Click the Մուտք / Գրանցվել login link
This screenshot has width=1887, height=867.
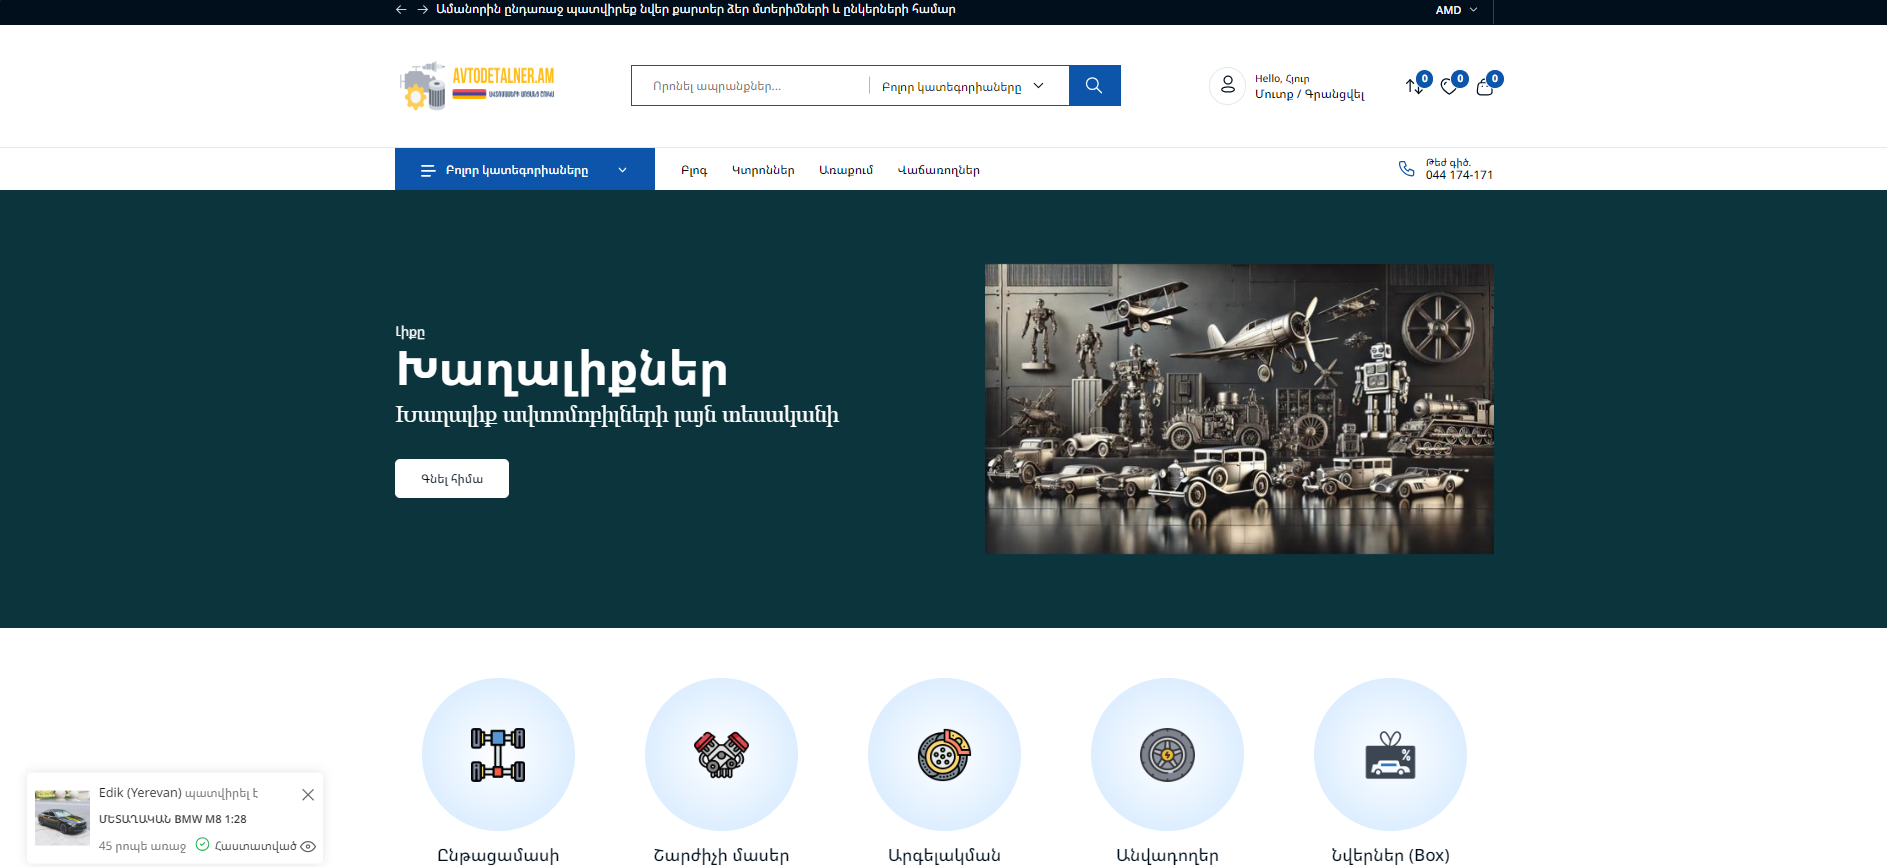[x=1309, y=94]
